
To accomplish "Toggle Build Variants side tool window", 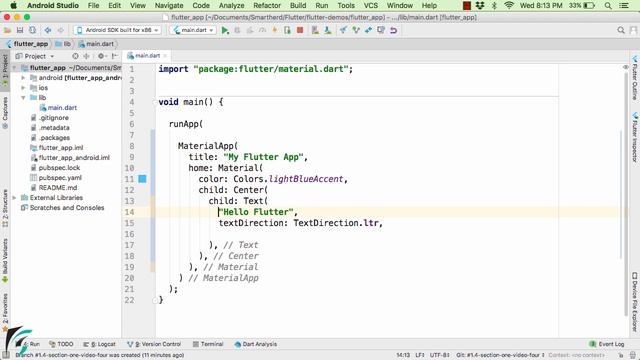I will click(5, 260).
